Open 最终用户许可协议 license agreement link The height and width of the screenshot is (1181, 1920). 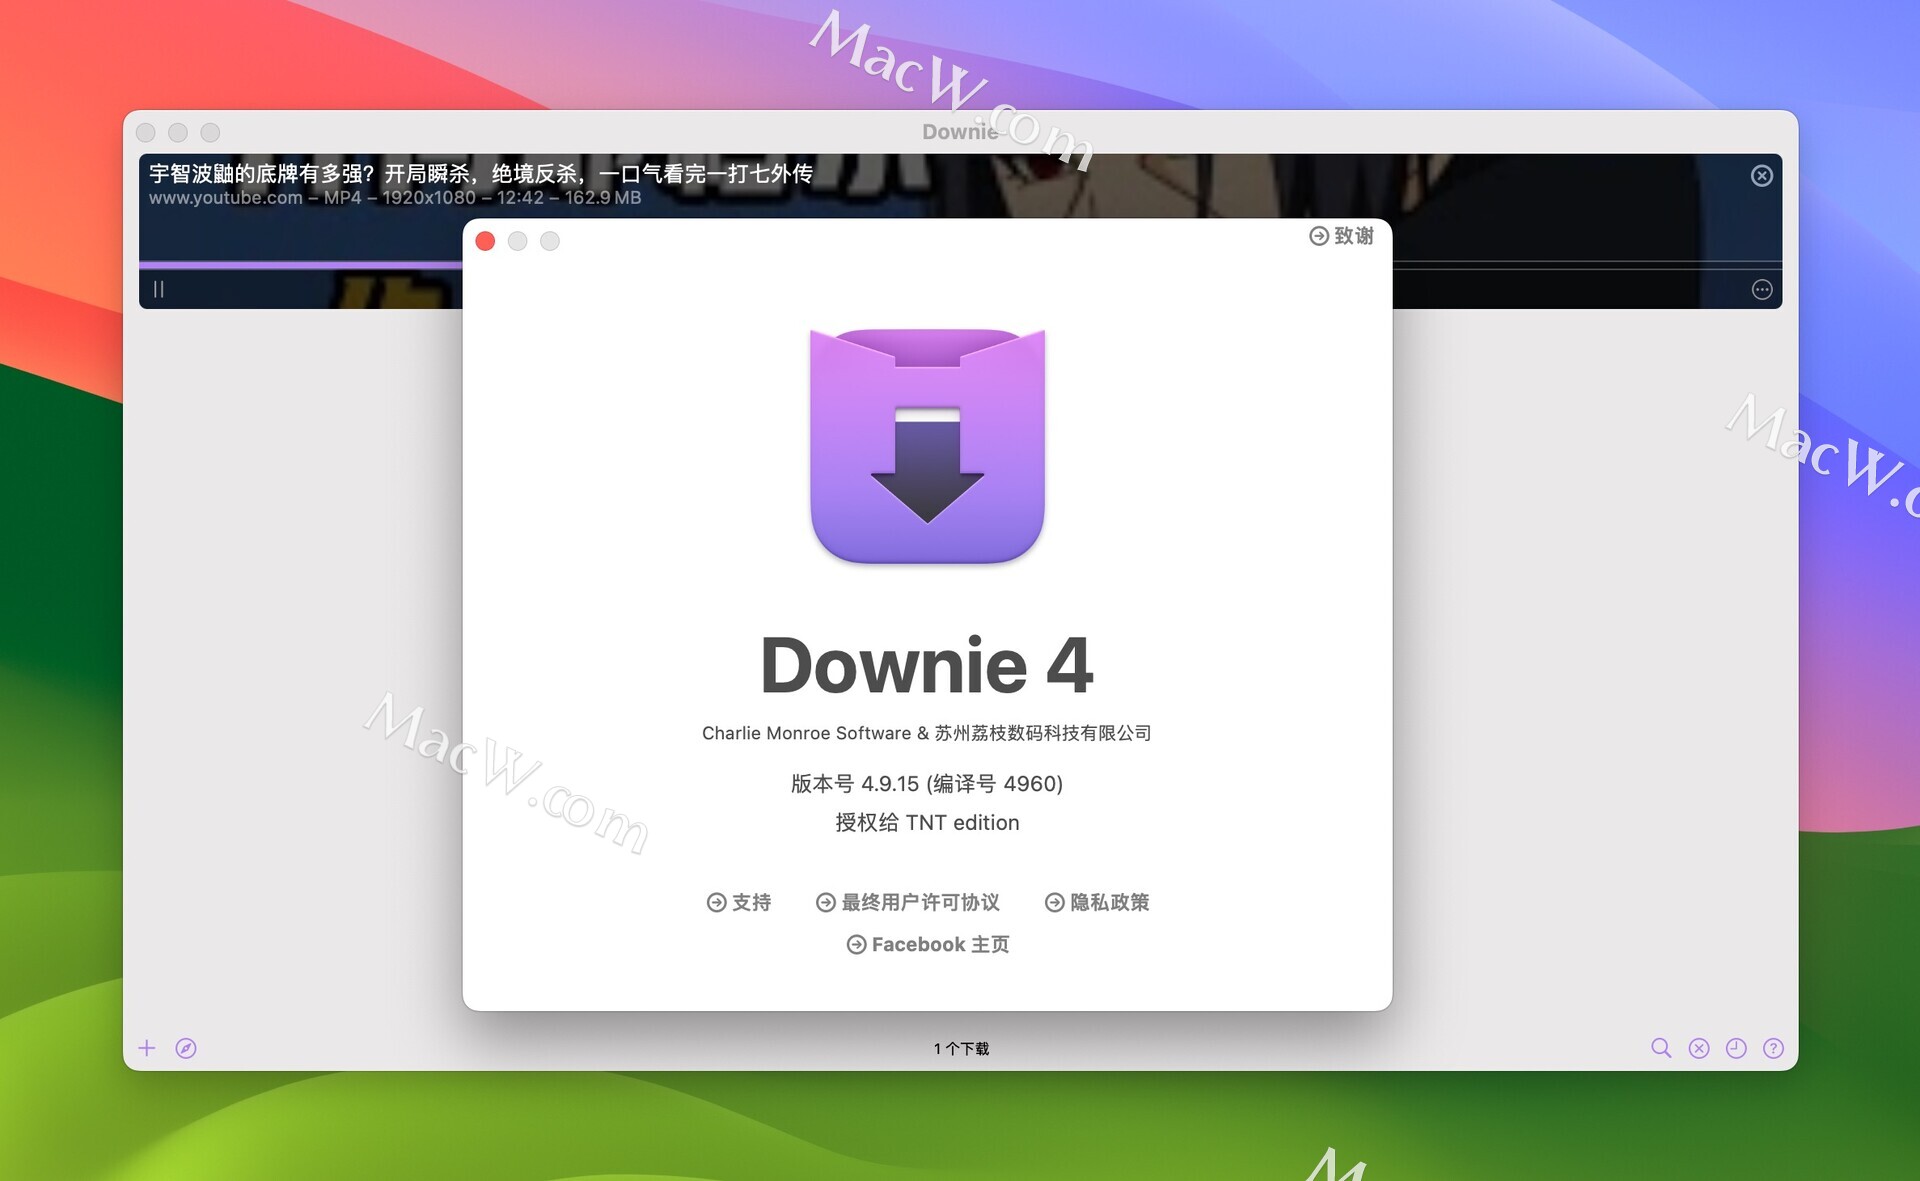point(908,902)
